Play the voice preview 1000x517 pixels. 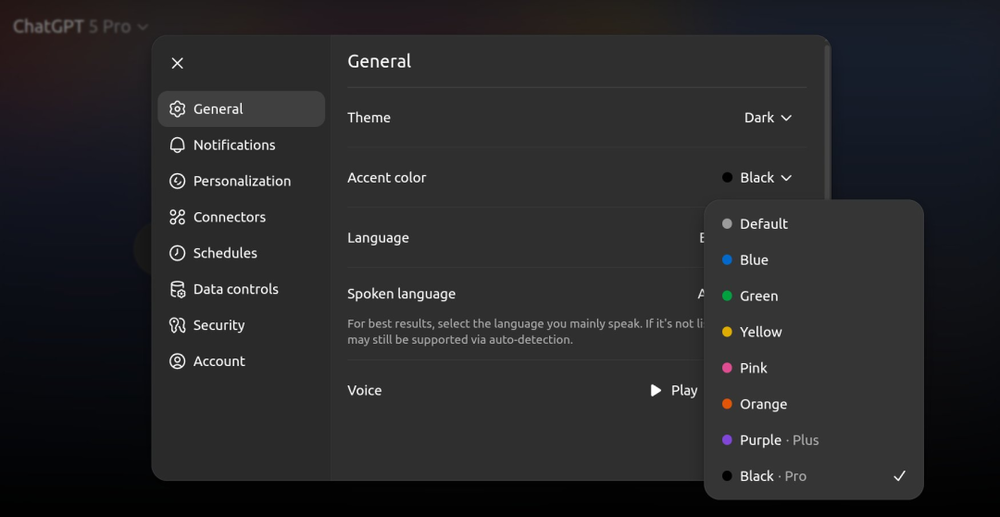673,390
